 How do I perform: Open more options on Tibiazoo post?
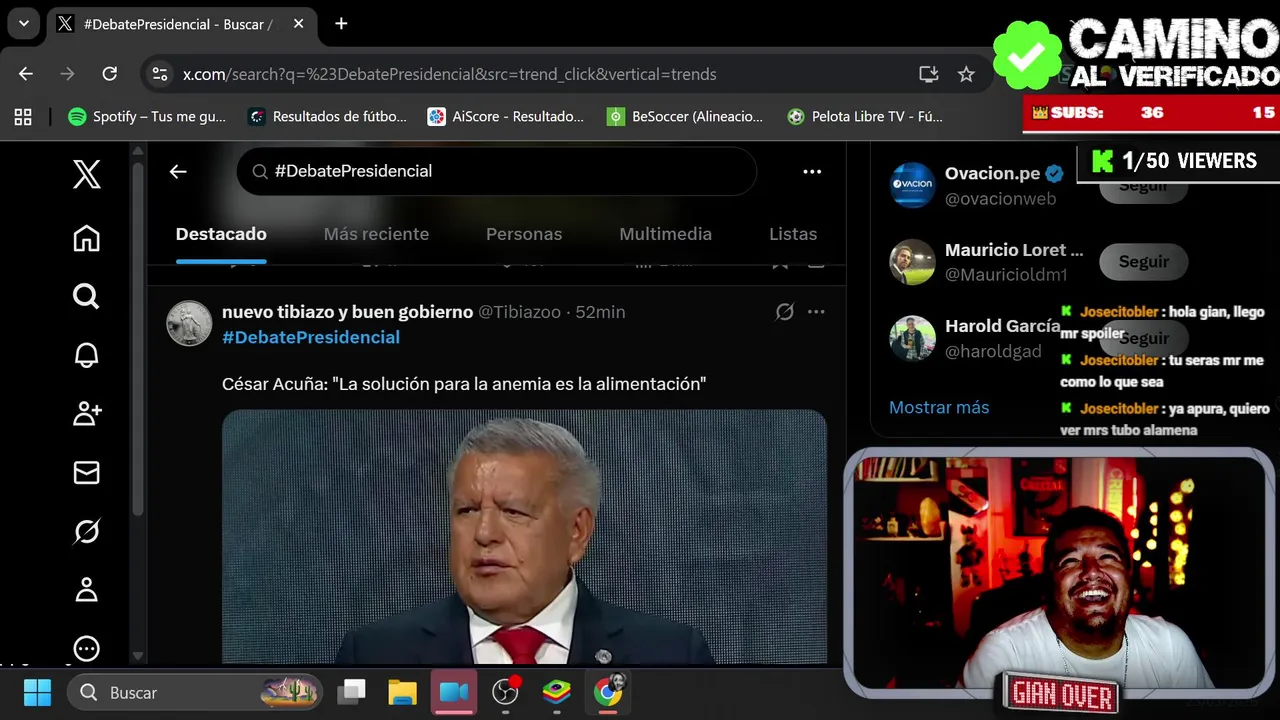(x=816, y=312)
